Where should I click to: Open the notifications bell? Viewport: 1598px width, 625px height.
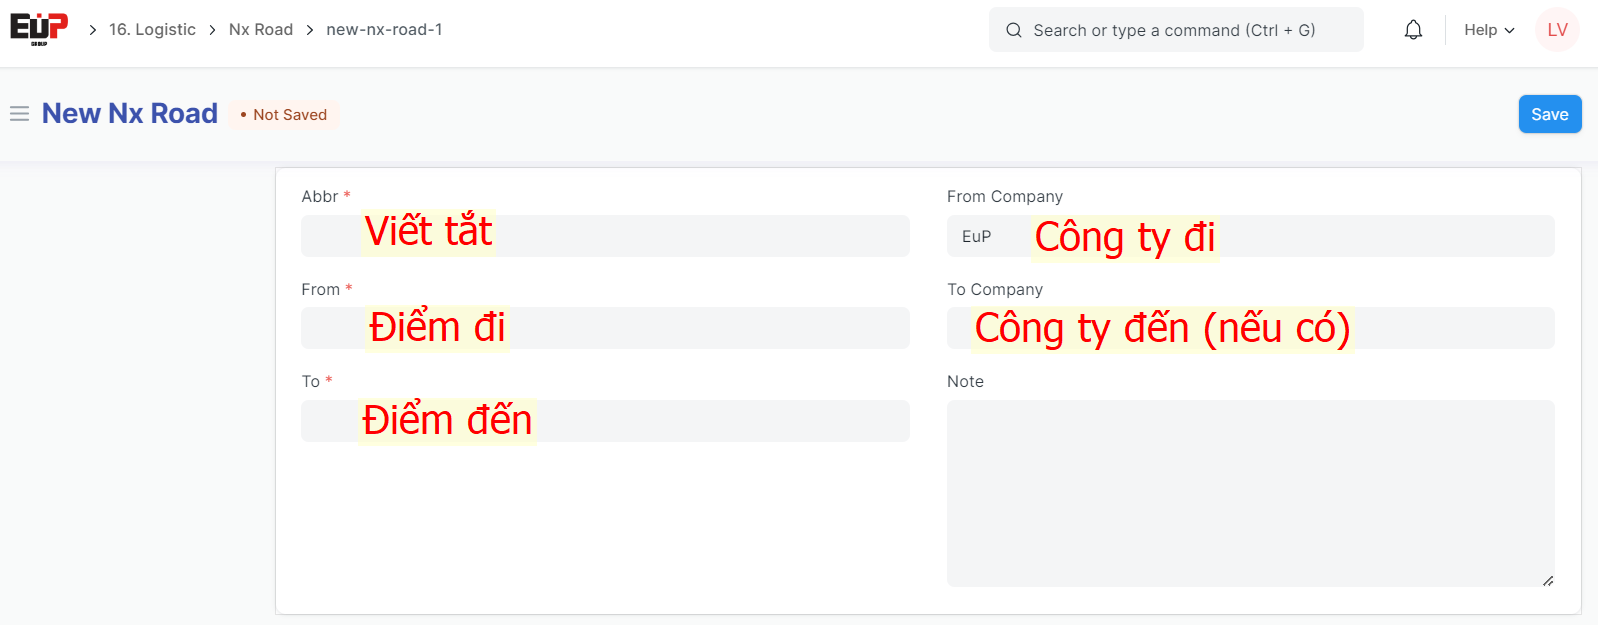click(1412, 30)
